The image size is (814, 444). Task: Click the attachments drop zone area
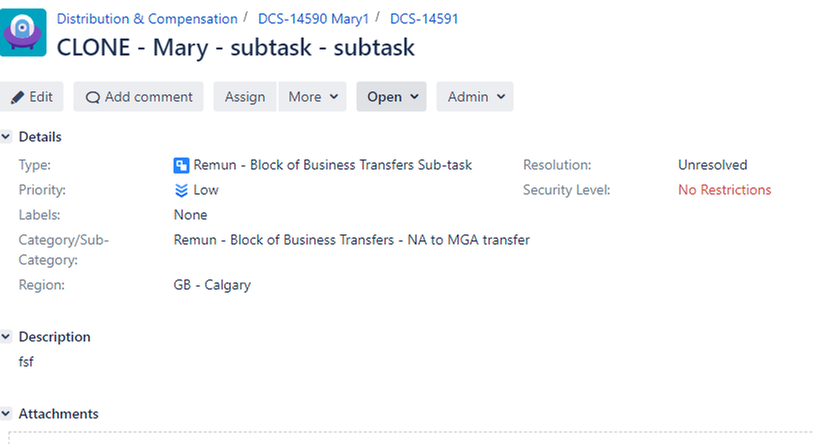pyautogui.click(x=411, y=437)
